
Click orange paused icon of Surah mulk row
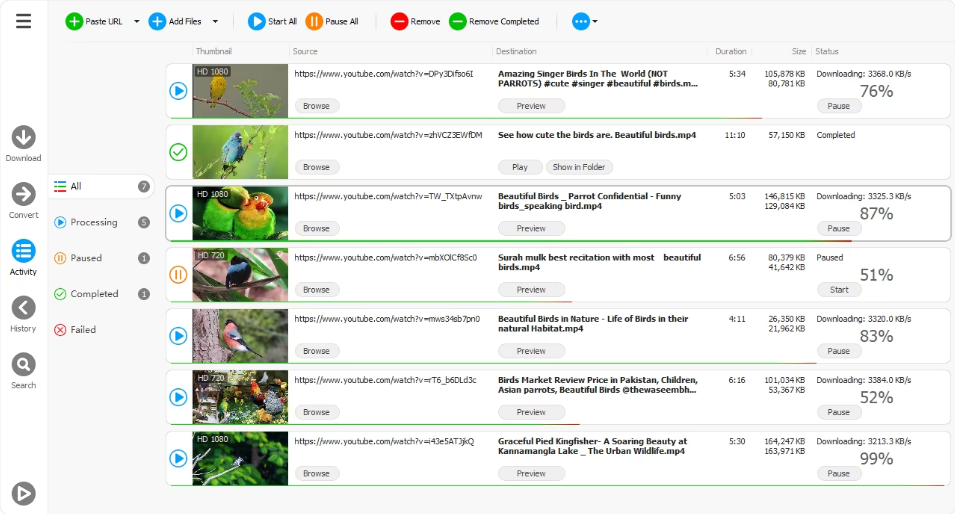pyautogui.click(x=178, y=275)
